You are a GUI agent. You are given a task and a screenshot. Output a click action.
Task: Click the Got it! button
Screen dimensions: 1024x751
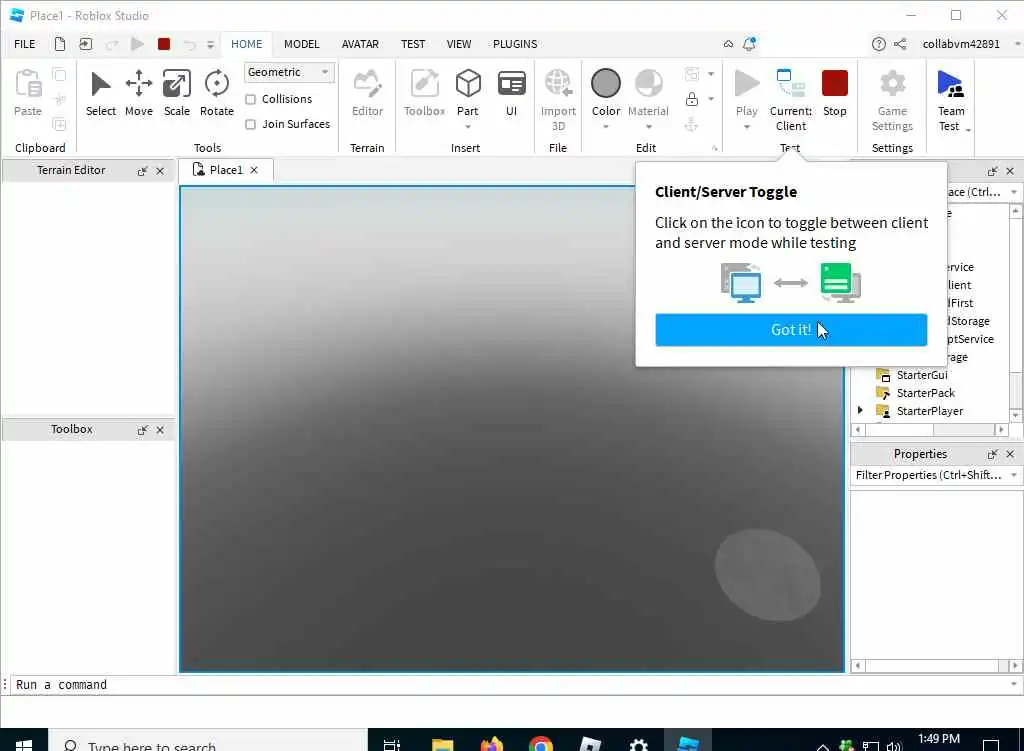point(791,330)
